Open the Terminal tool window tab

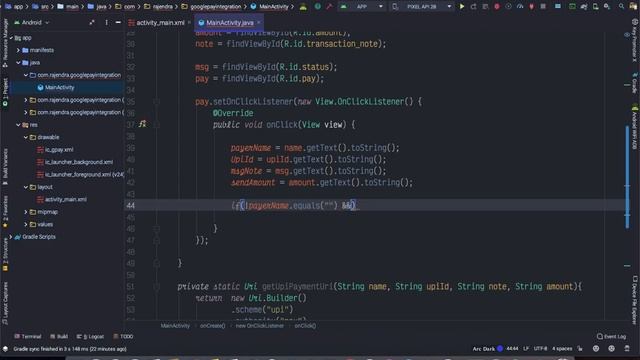click(x=27, y=336)
